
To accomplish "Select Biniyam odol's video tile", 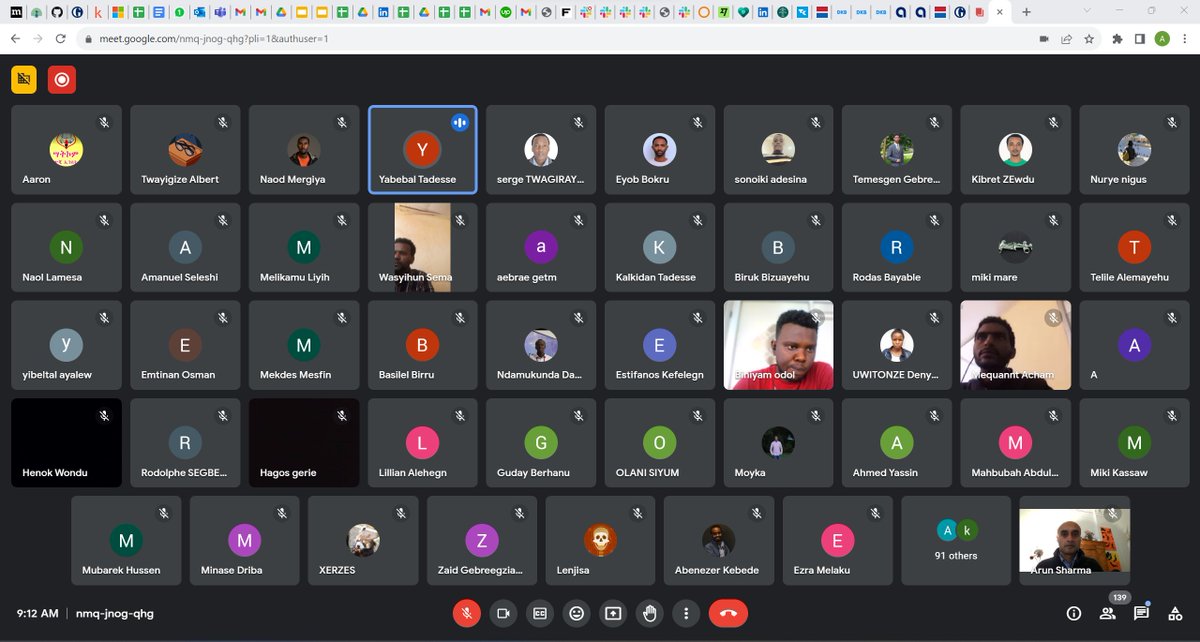I will click(778, 345).
